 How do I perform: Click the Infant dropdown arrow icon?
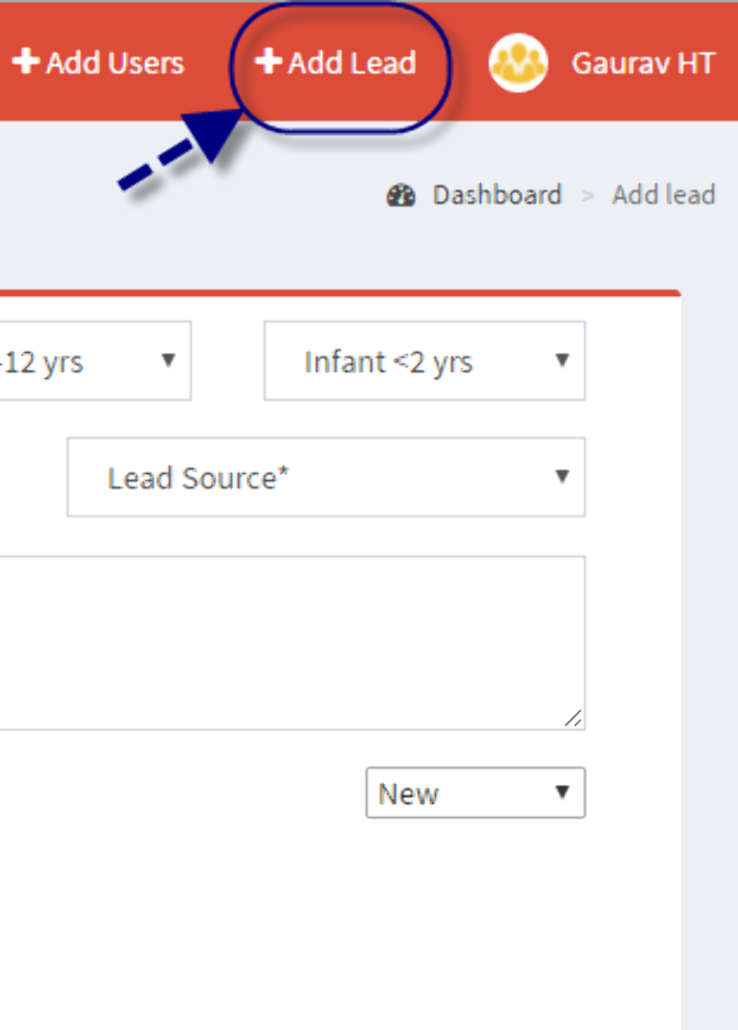562,360
